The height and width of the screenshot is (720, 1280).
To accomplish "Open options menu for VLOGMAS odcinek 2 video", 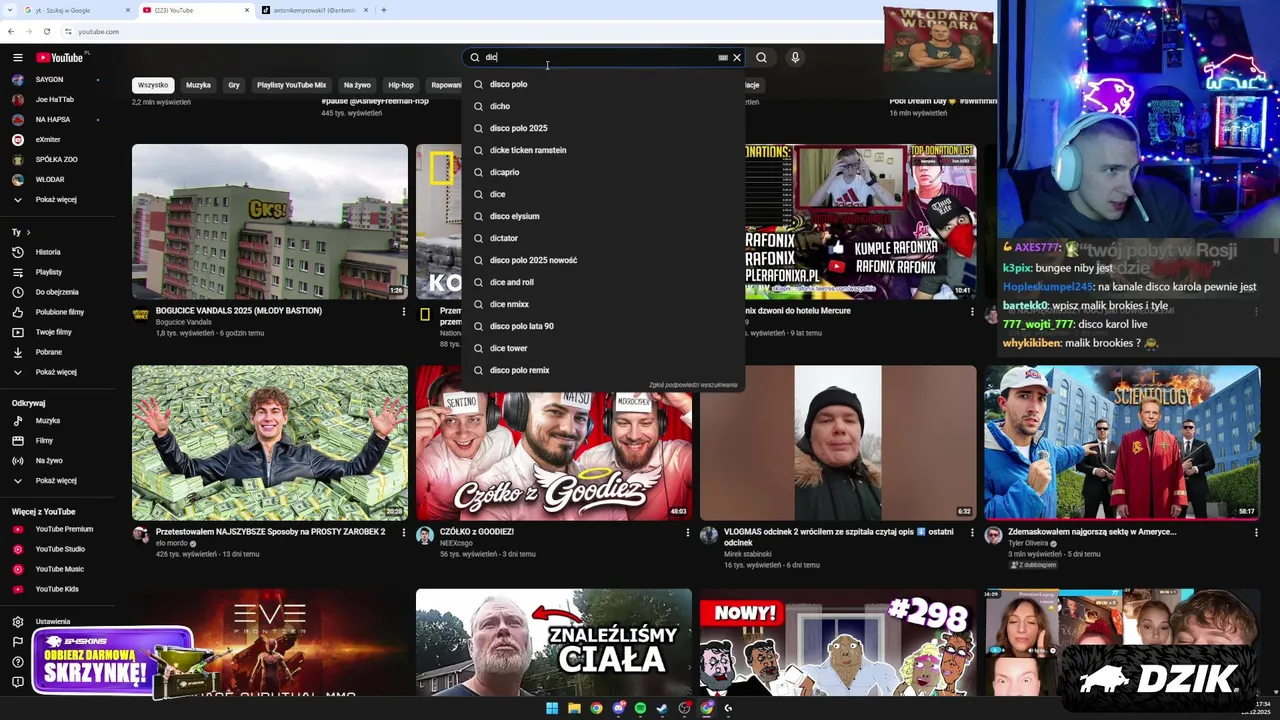I will (x=972, y=533).
